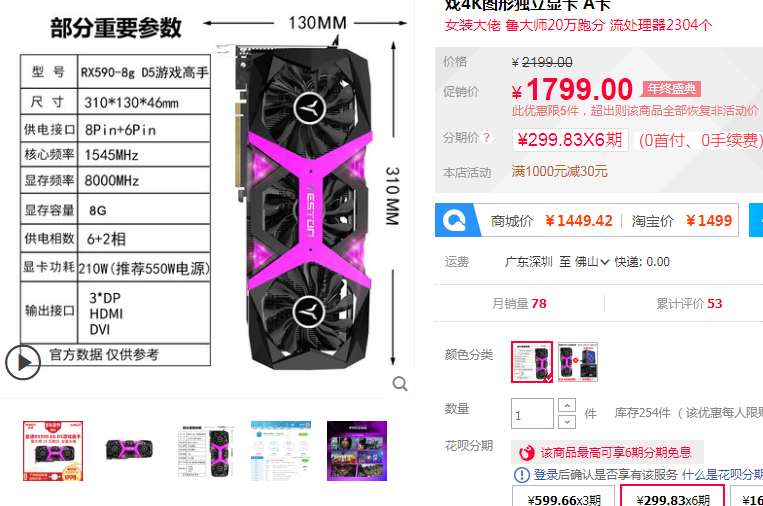Click the 年终盛典 promotion badge

672,89
